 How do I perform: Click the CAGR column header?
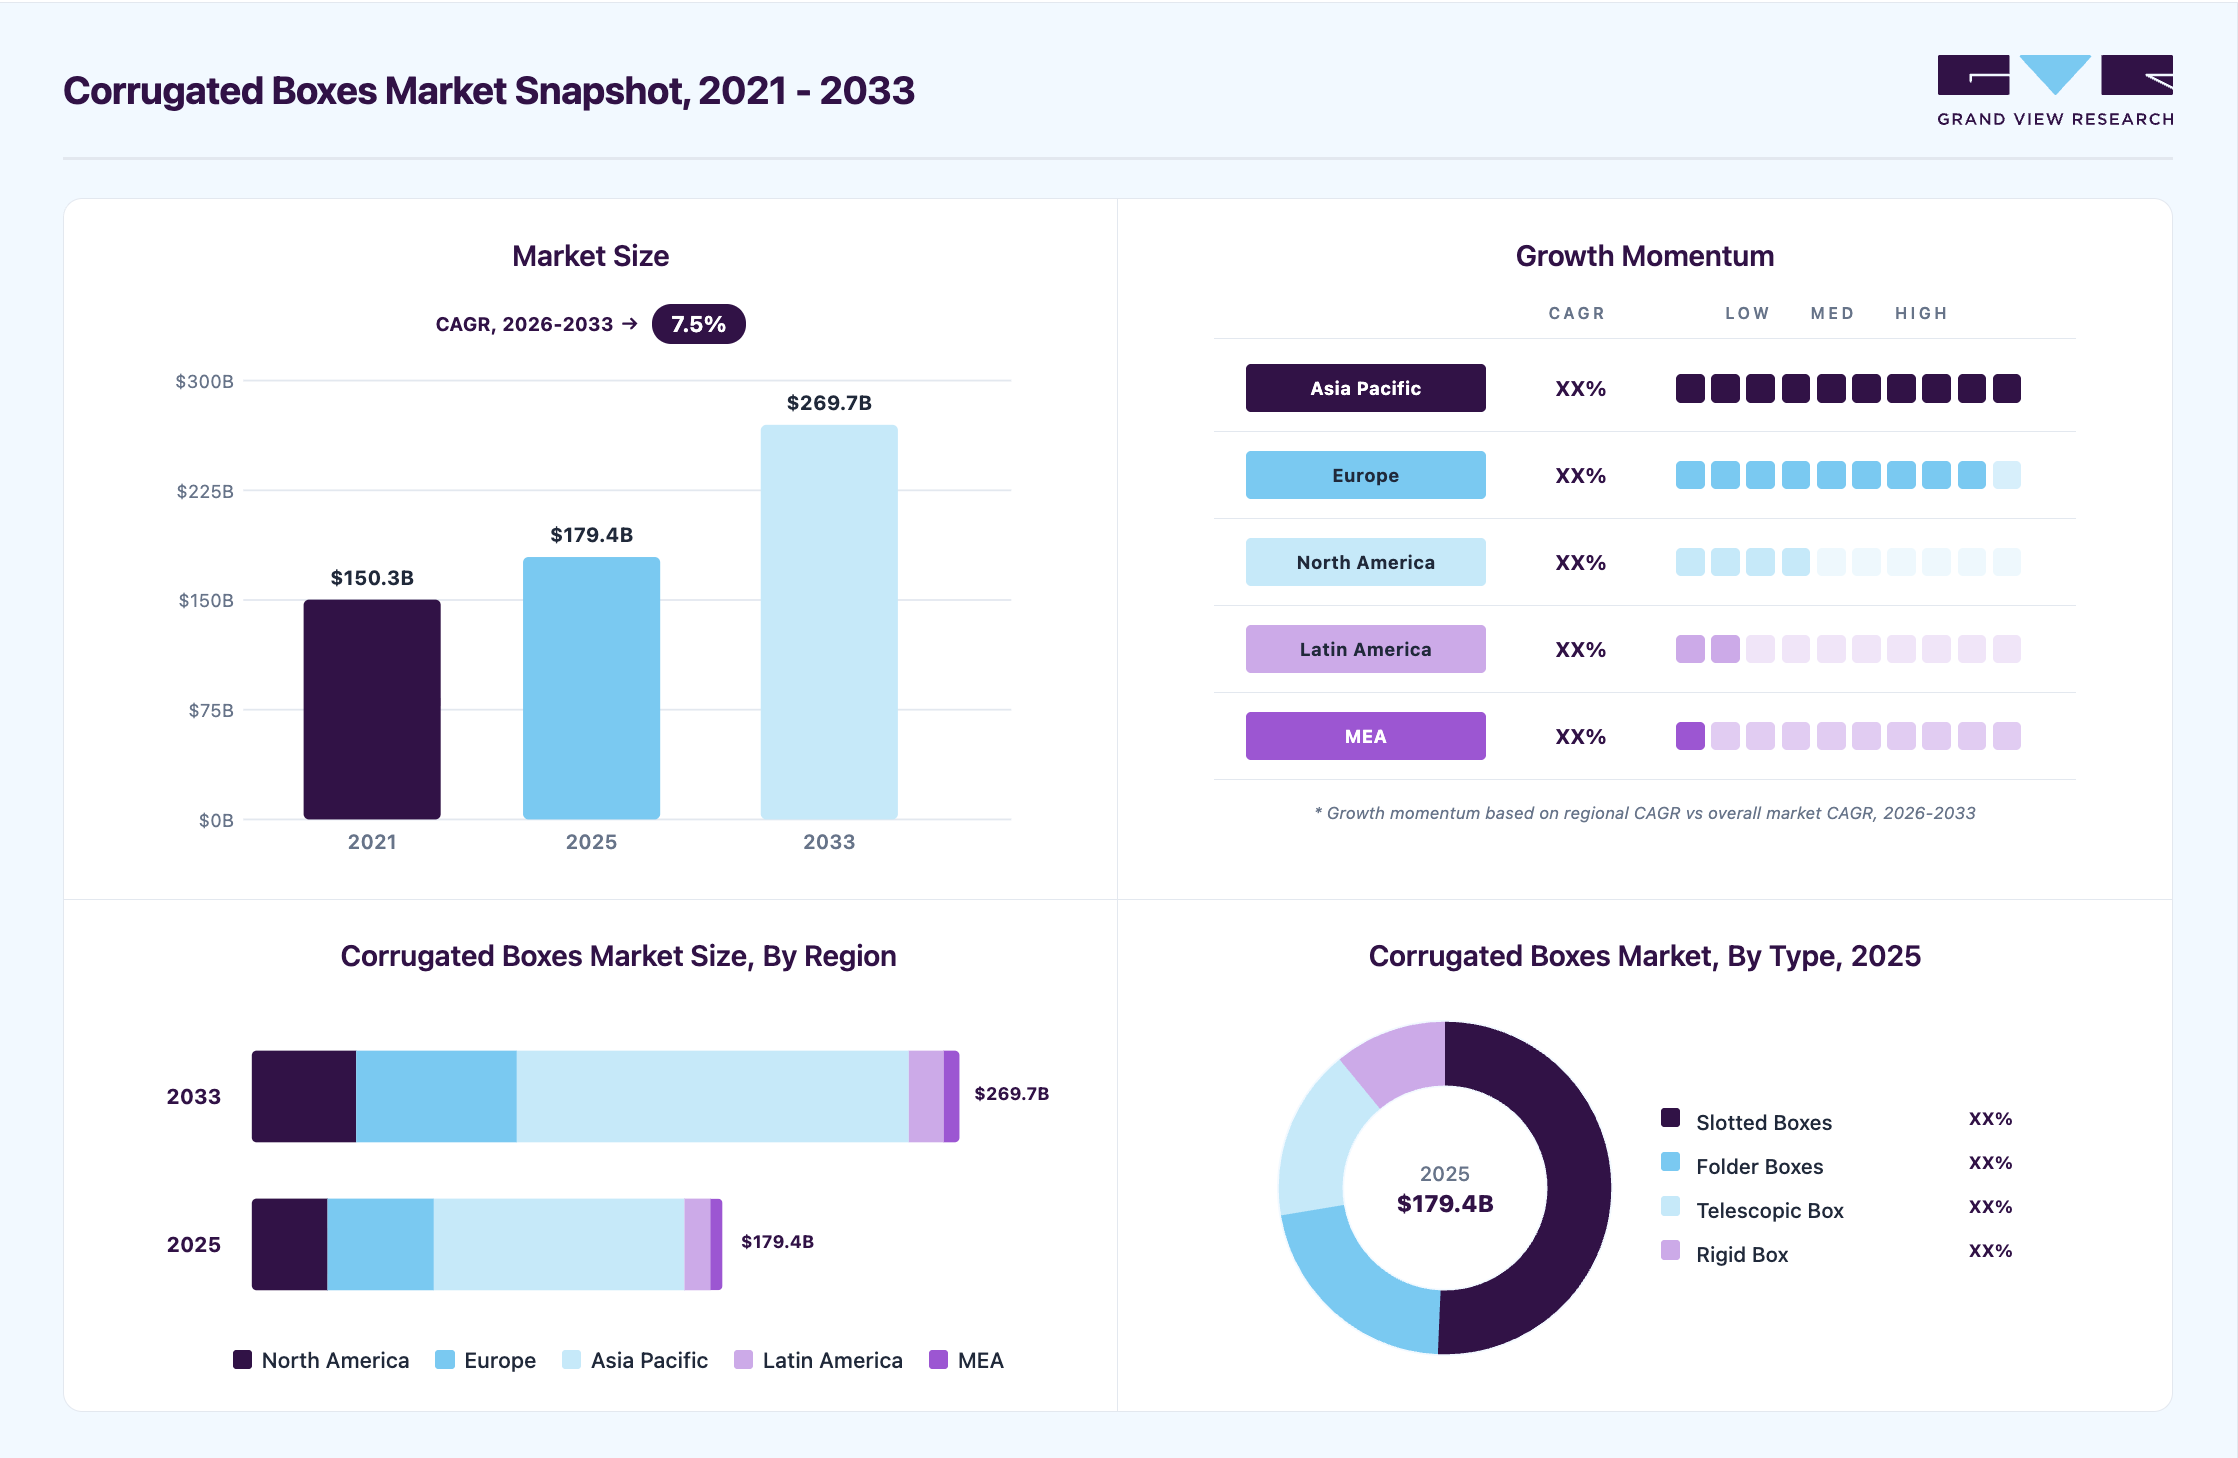tap(1577, 313)
